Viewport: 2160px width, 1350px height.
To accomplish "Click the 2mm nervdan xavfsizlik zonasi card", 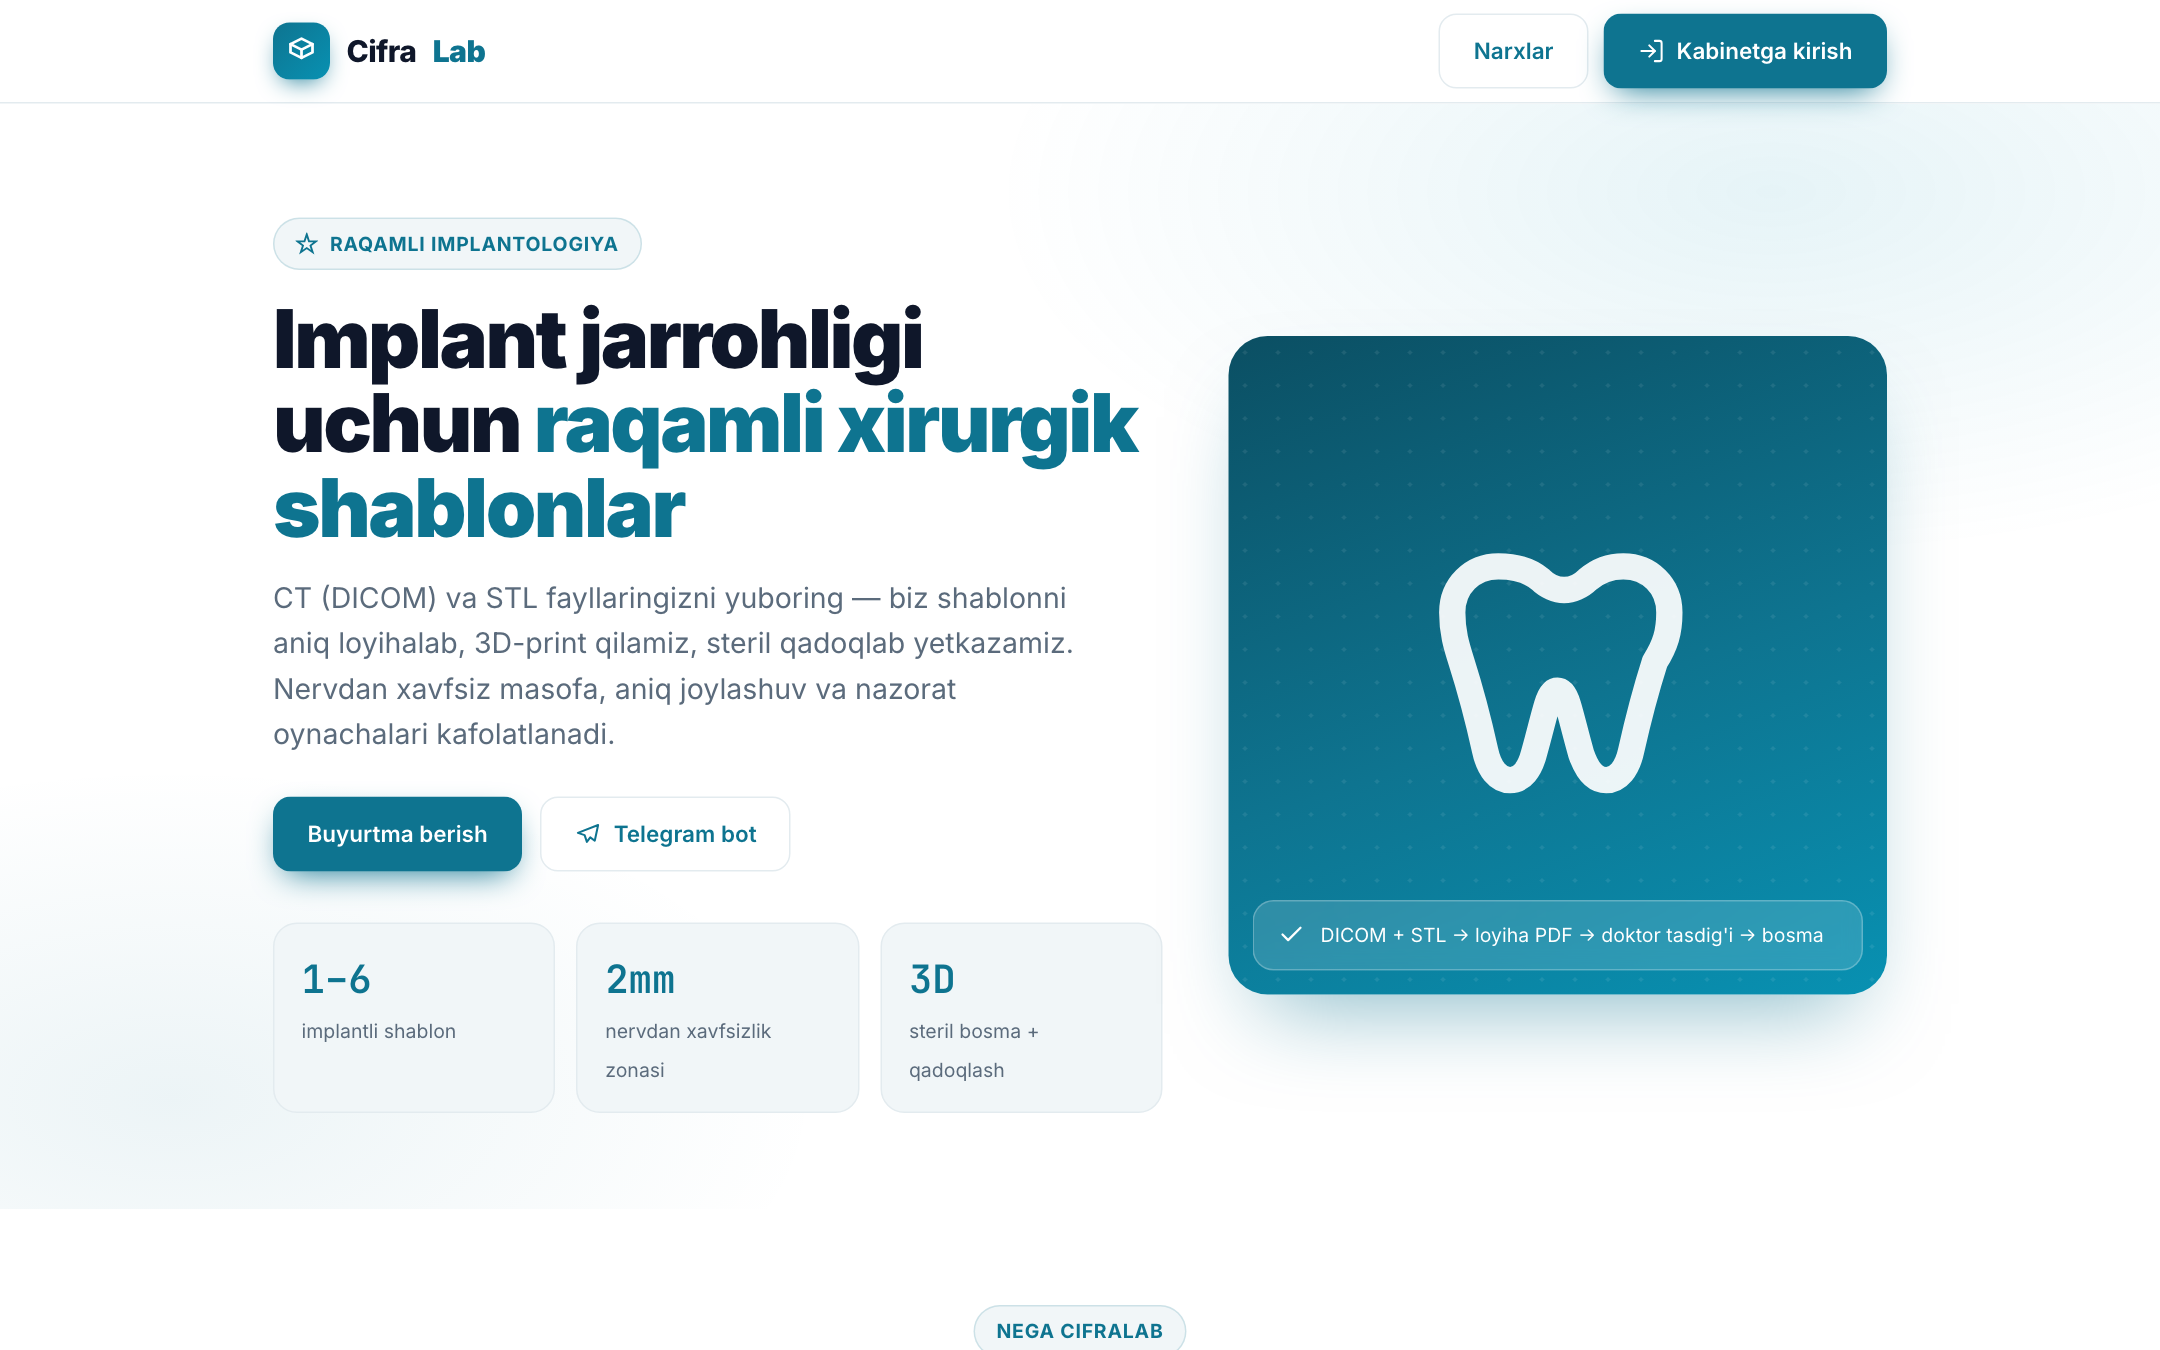I will [718, 1017].
